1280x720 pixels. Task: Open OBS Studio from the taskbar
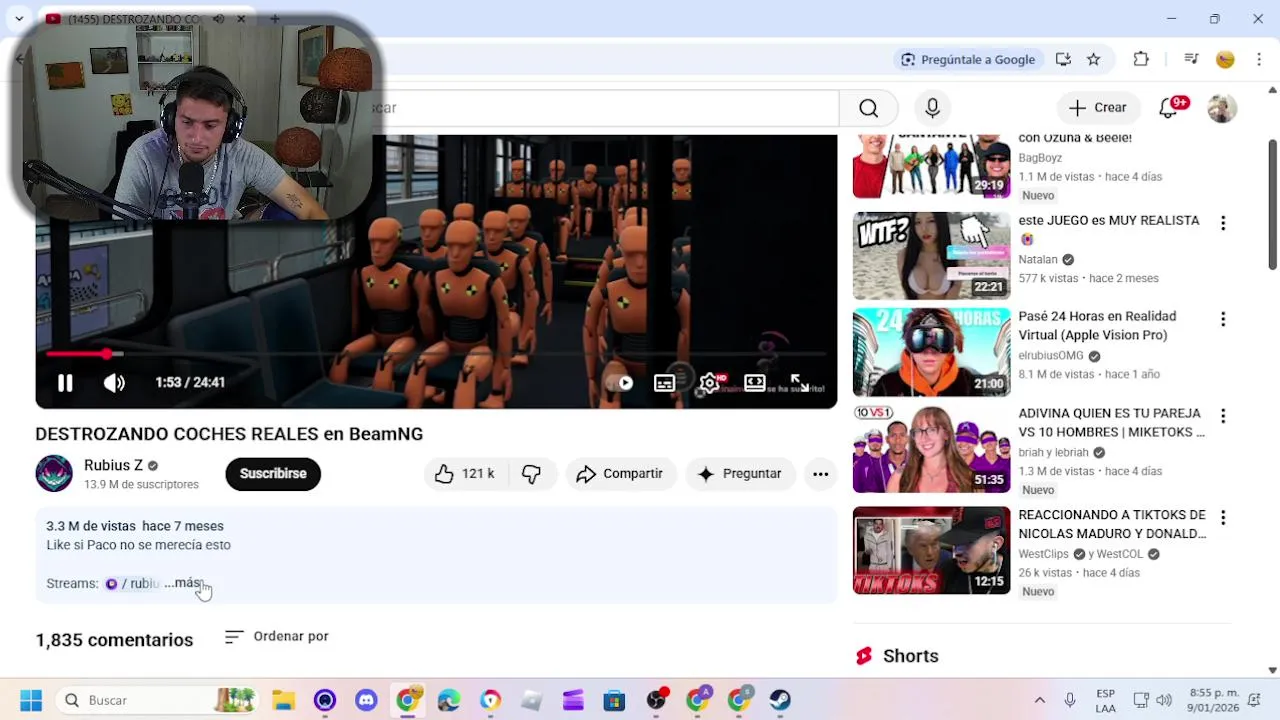click(655, 700)
